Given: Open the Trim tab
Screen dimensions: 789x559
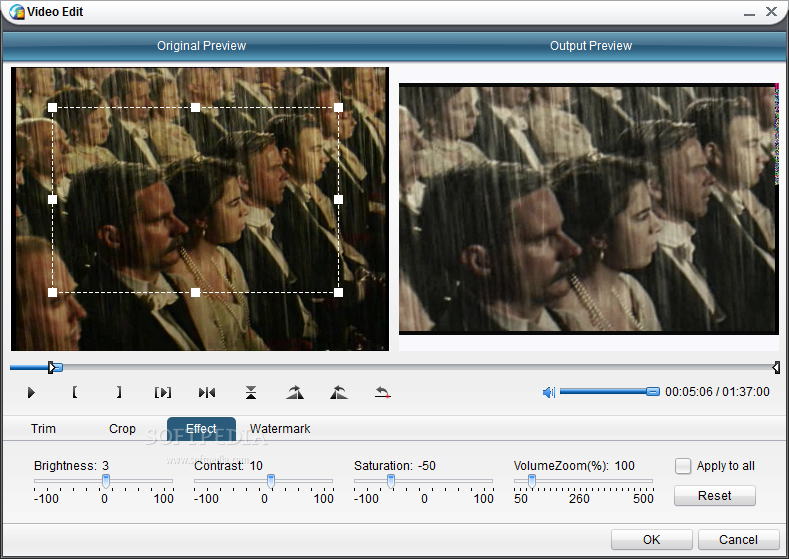Looking at the screenshot, I should (x=43, y=429).
